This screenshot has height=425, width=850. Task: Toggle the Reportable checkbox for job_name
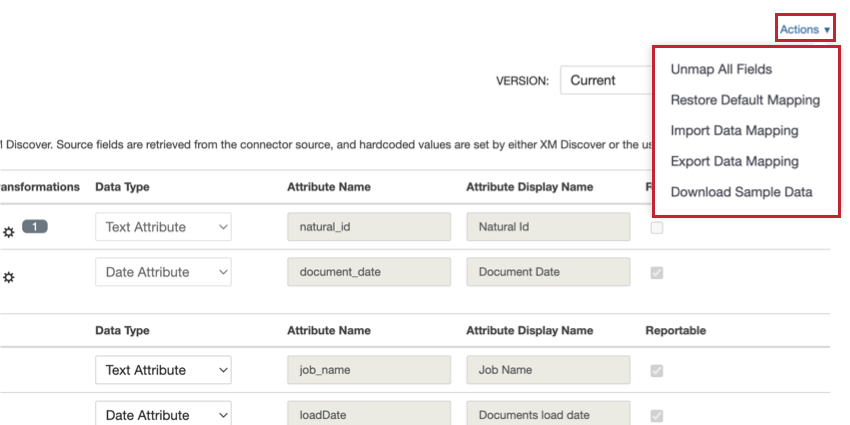click(x=656, y=370)
